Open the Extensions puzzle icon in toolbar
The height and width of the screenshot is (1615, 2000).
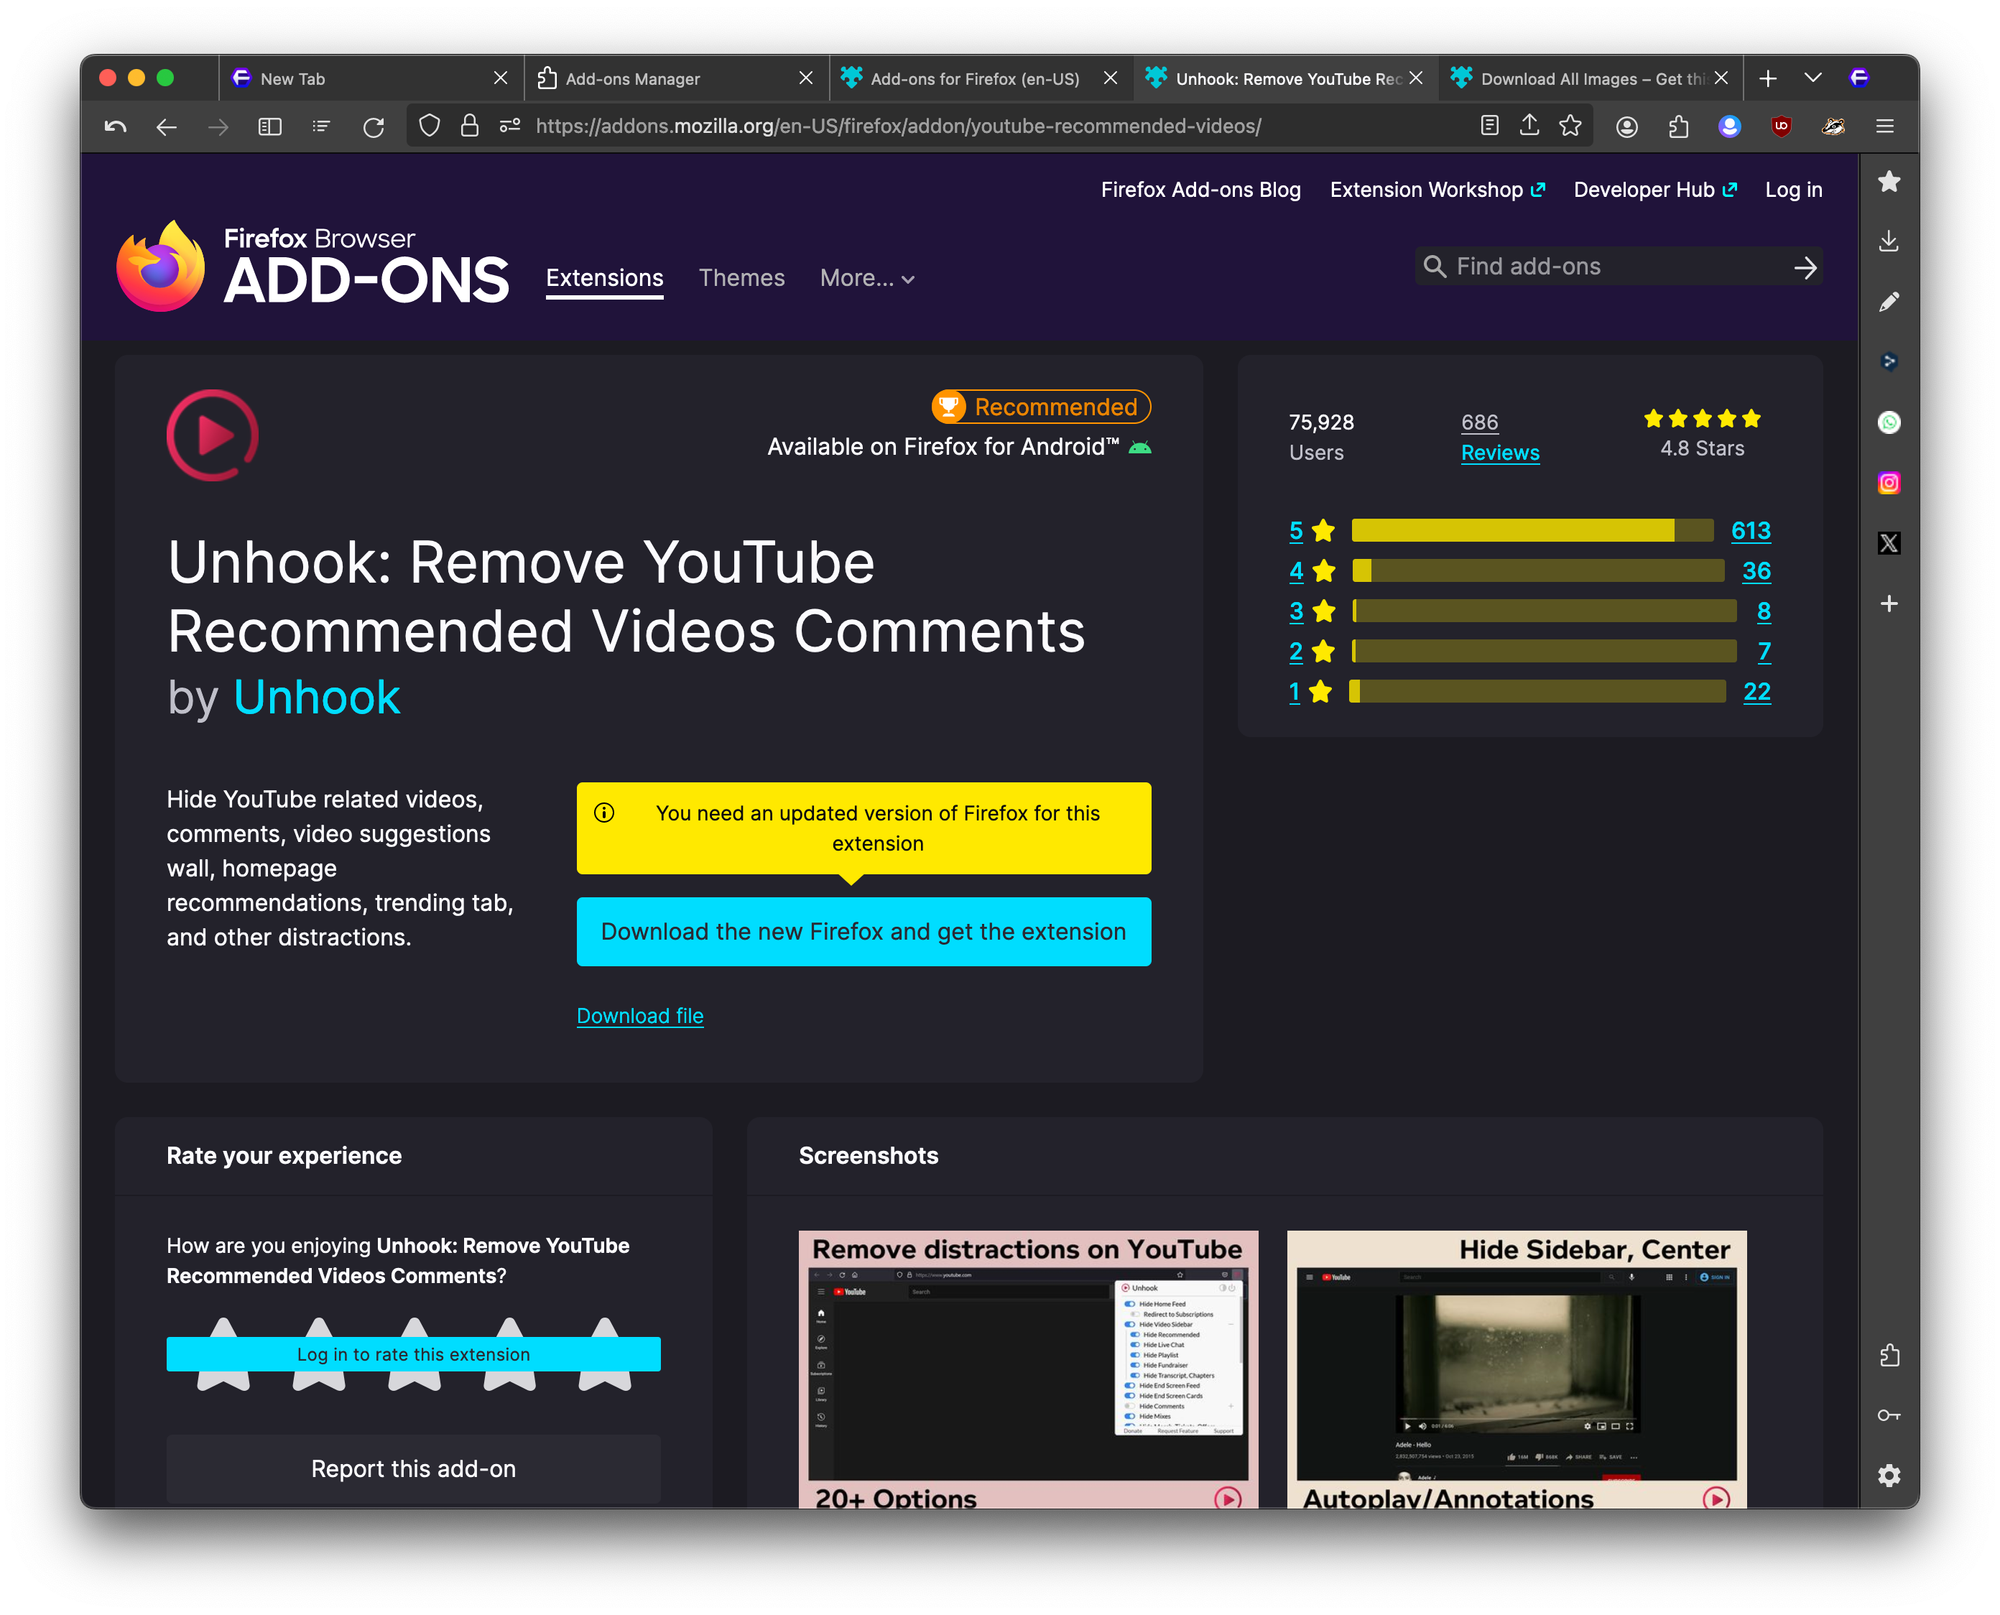coord(1679,127)
